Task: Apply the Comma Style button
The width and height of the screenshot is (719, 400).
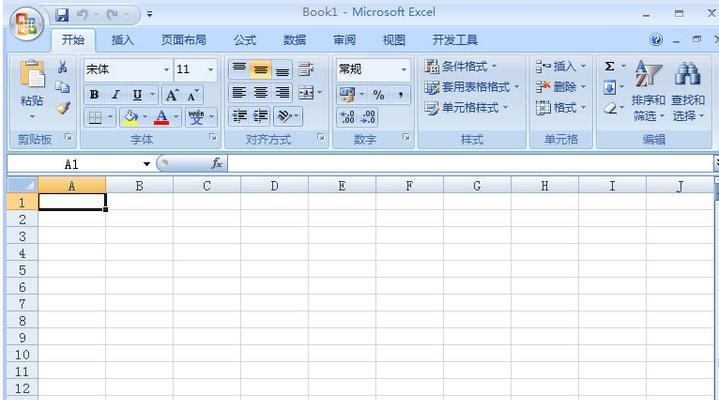Action: click(400, 95)
